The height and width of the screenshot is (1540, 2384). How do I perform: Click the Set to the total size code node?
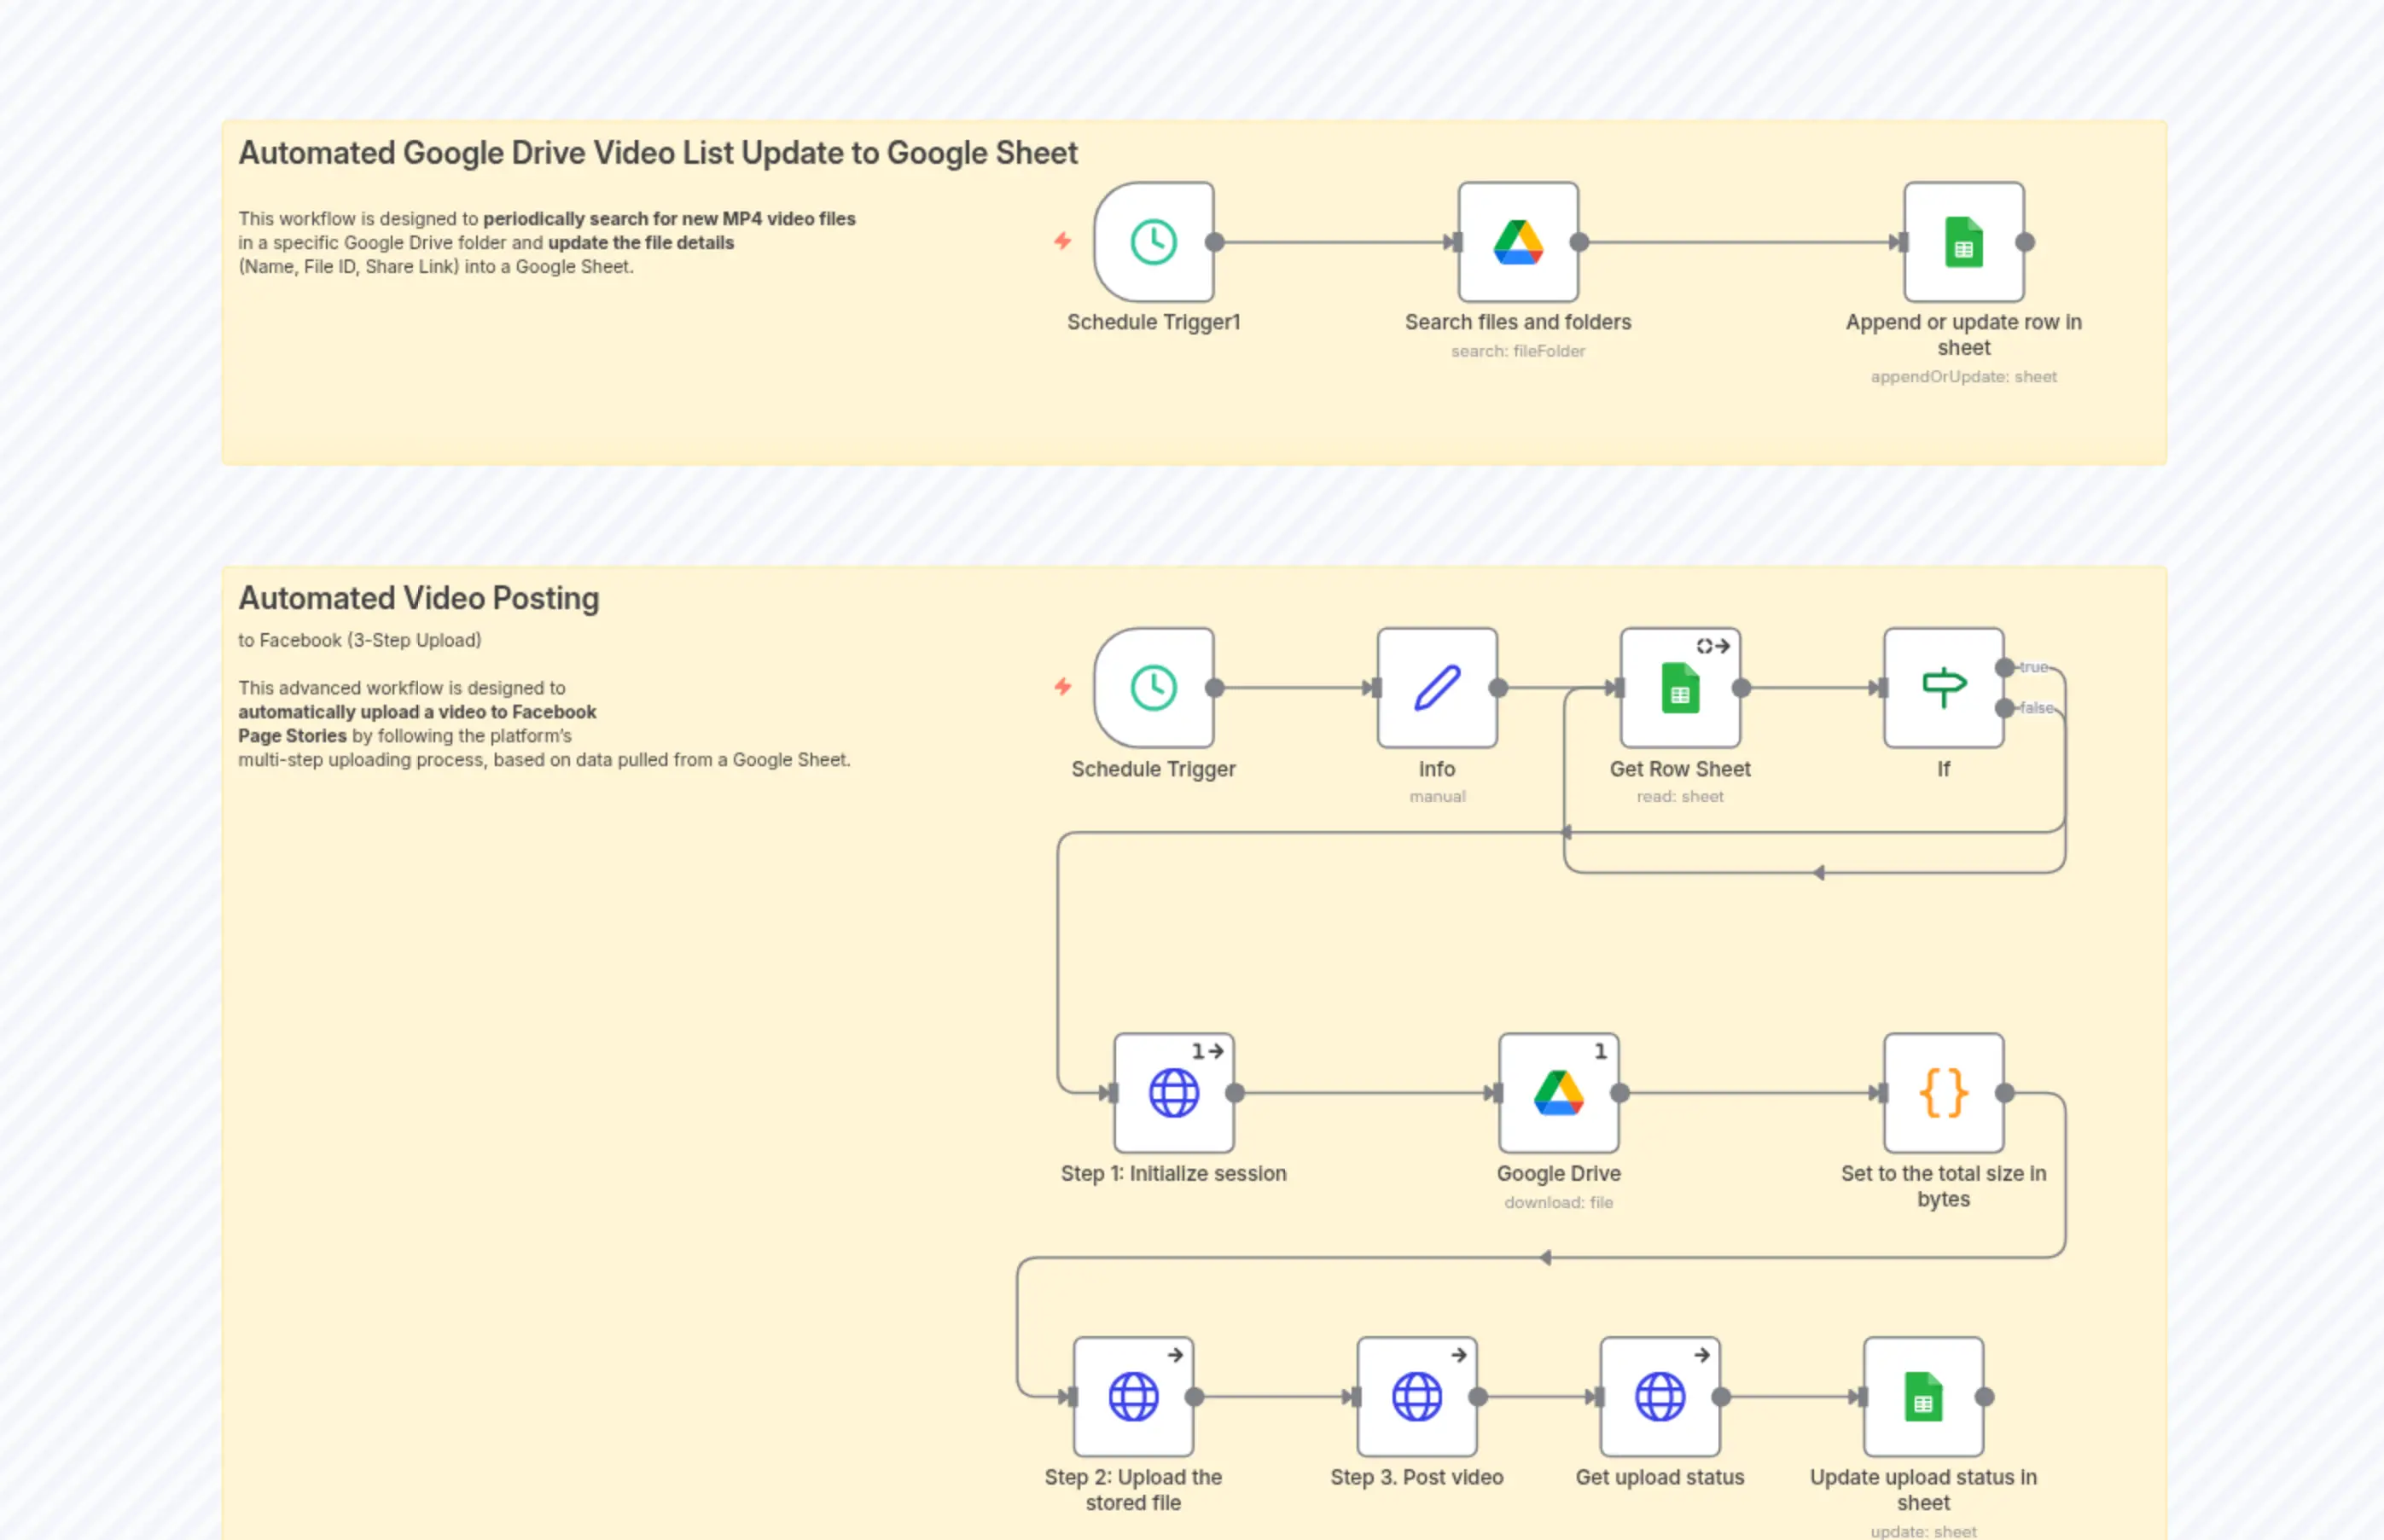(x=1942, y=1093)
